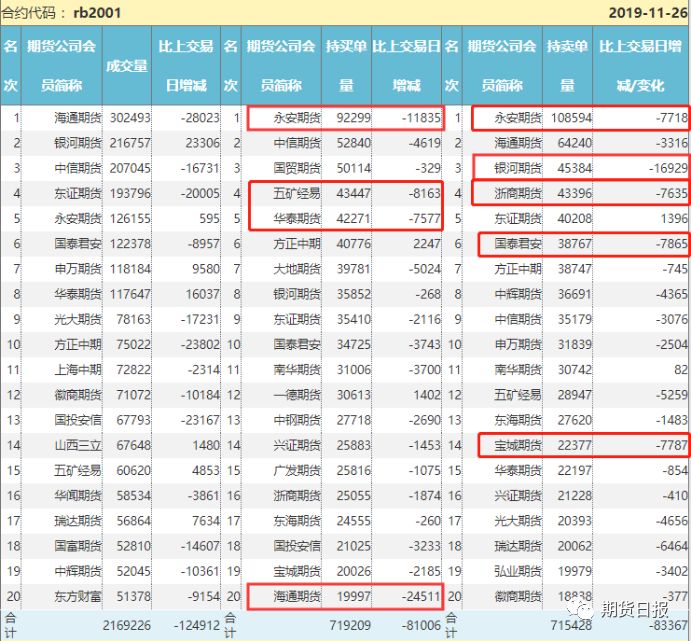
Task: Click short change -16929
Action: click(668, 168)
